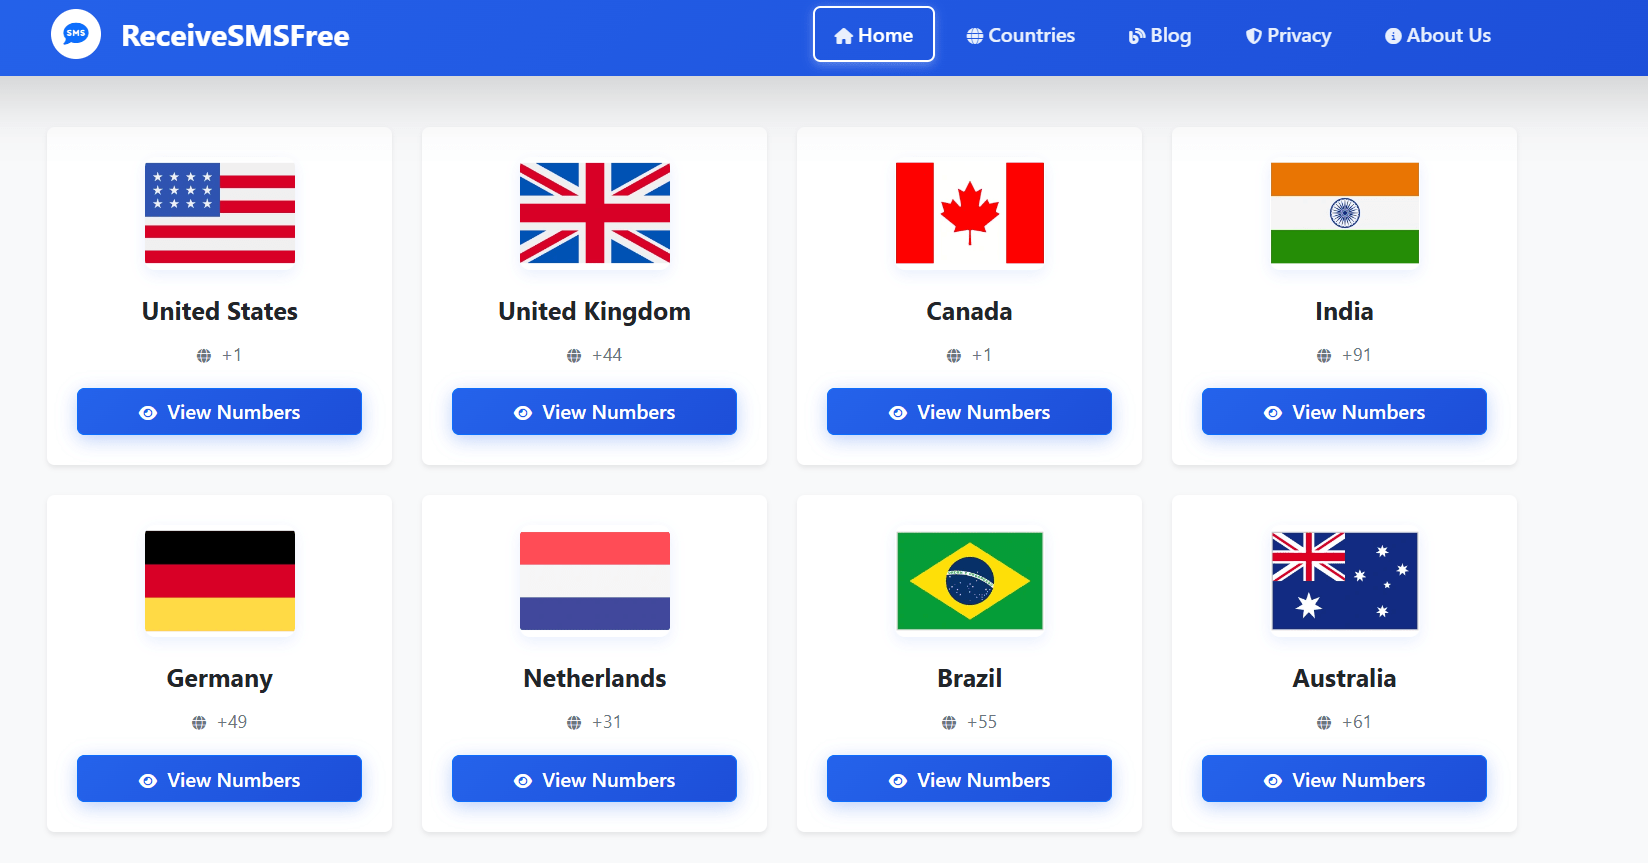Select the Canada flag icon

tap(970, 213)
